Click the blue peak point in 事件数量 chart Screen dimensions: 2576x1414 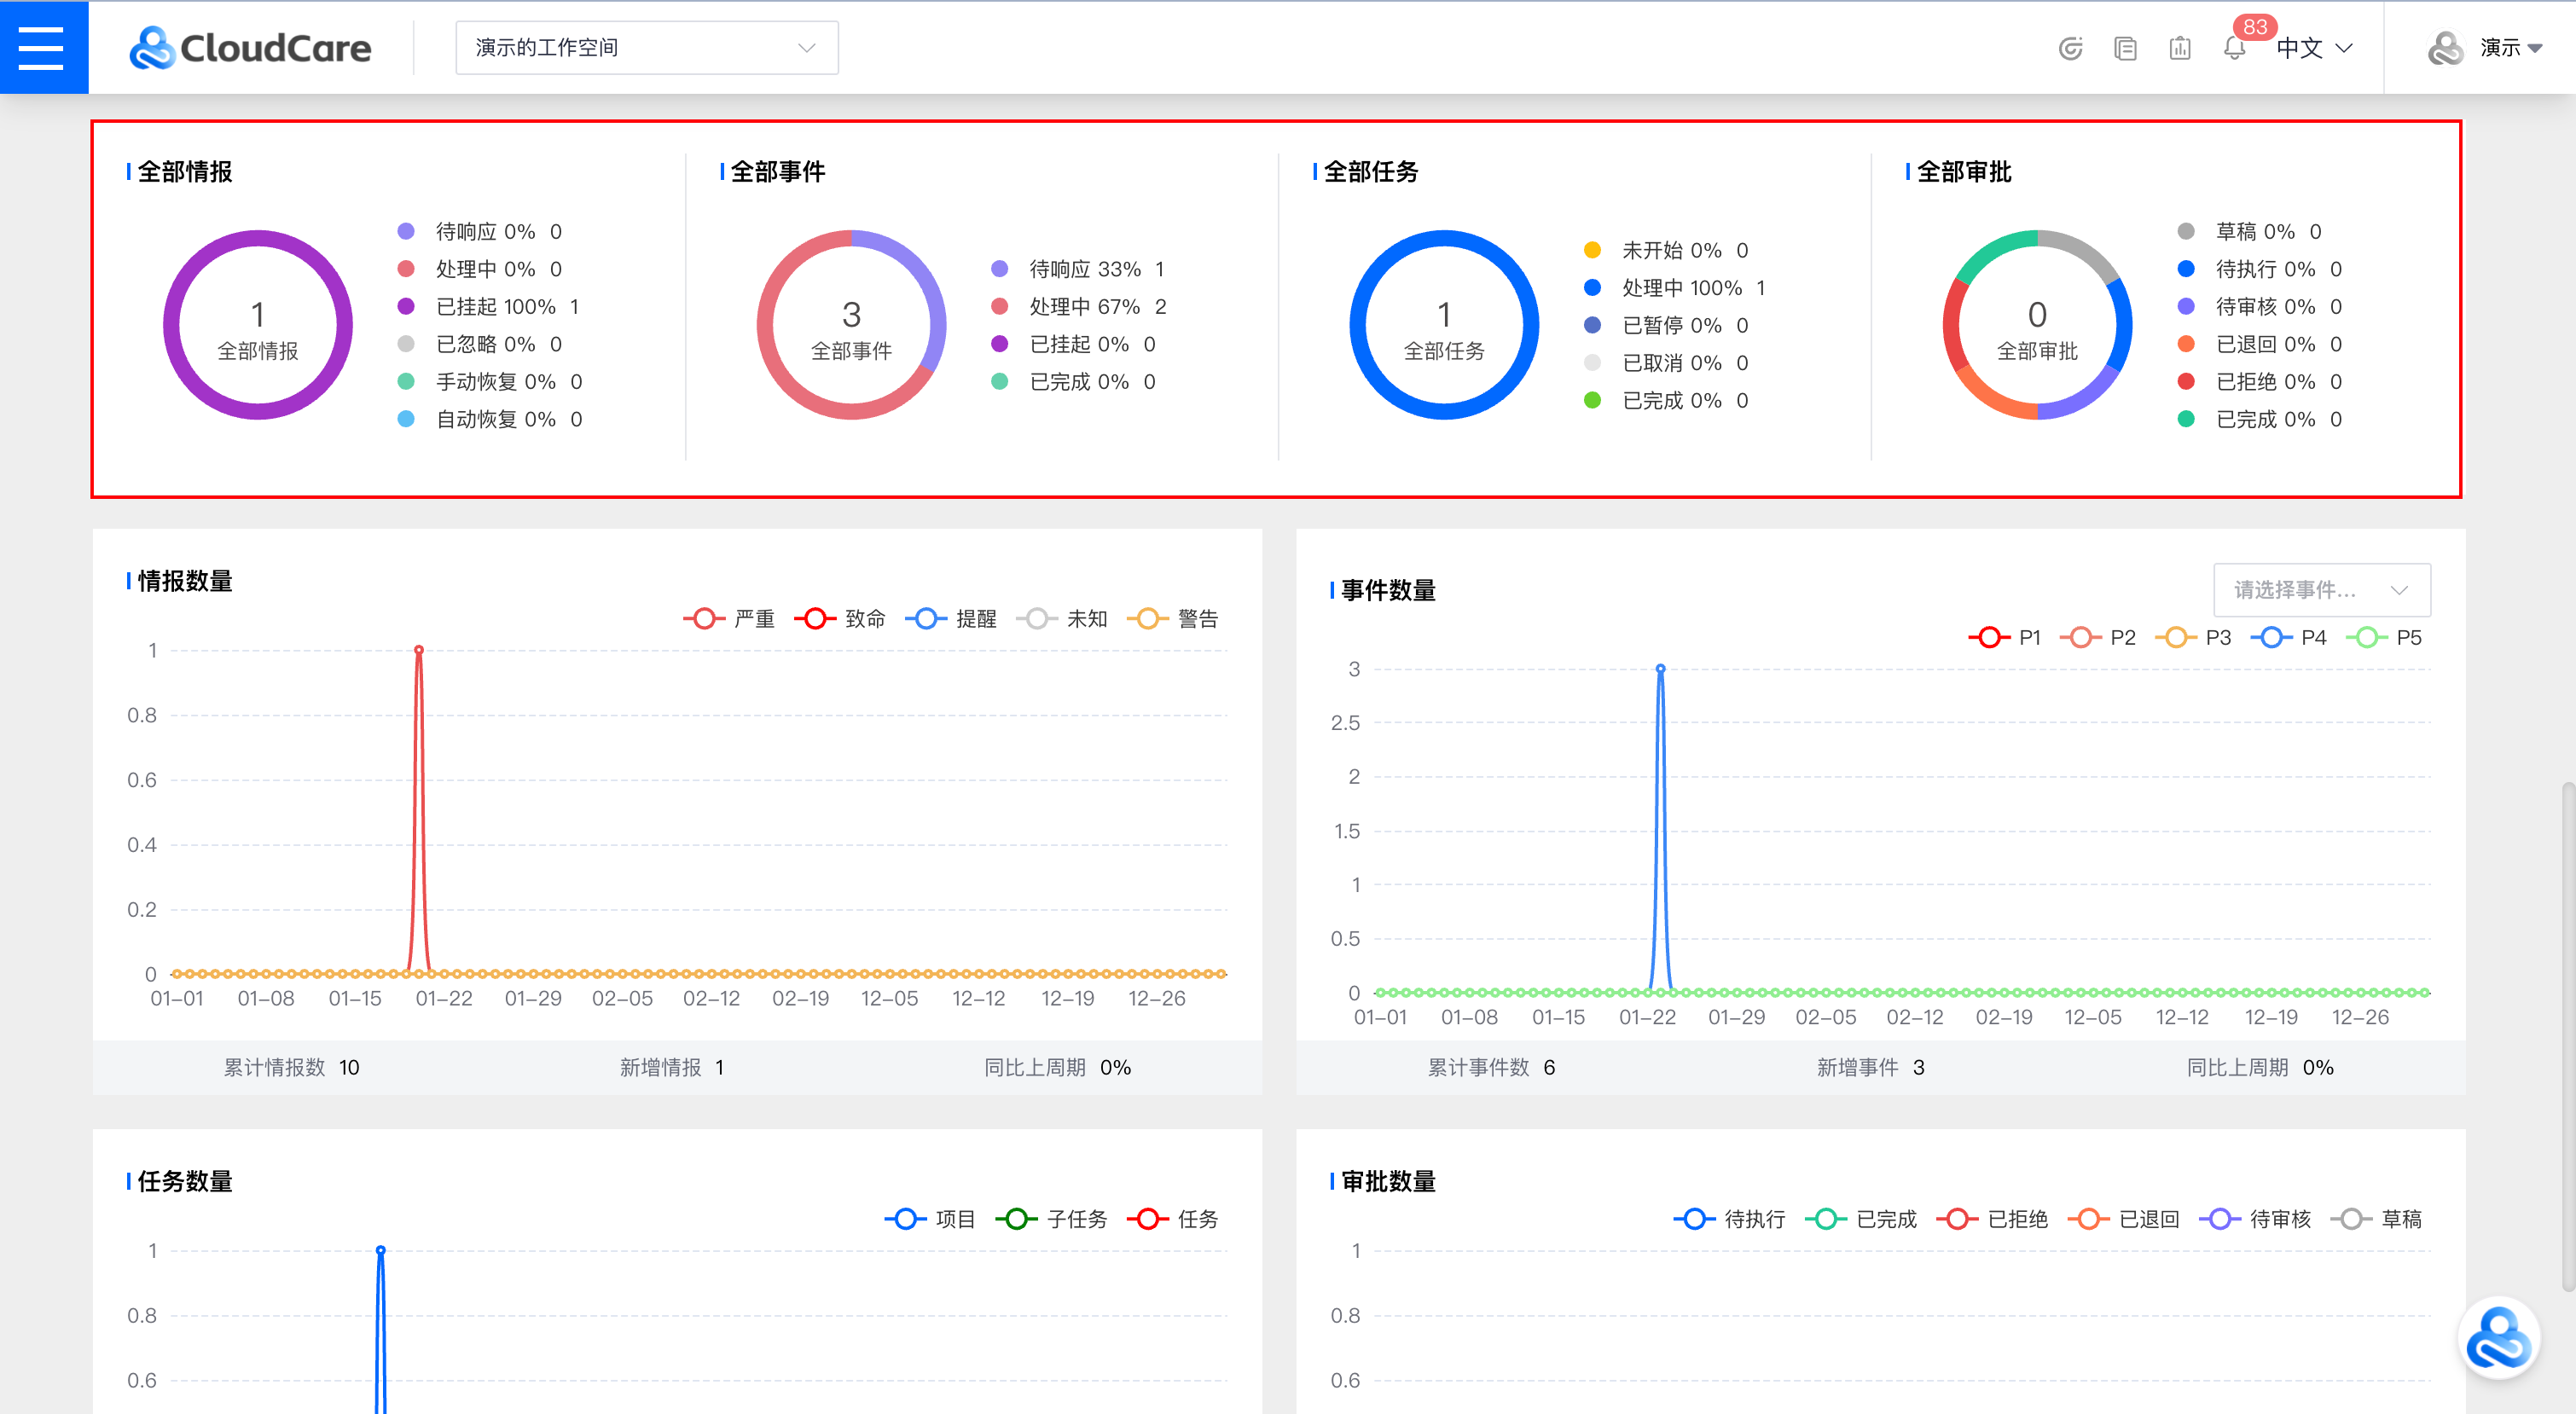coord(1660,669)
